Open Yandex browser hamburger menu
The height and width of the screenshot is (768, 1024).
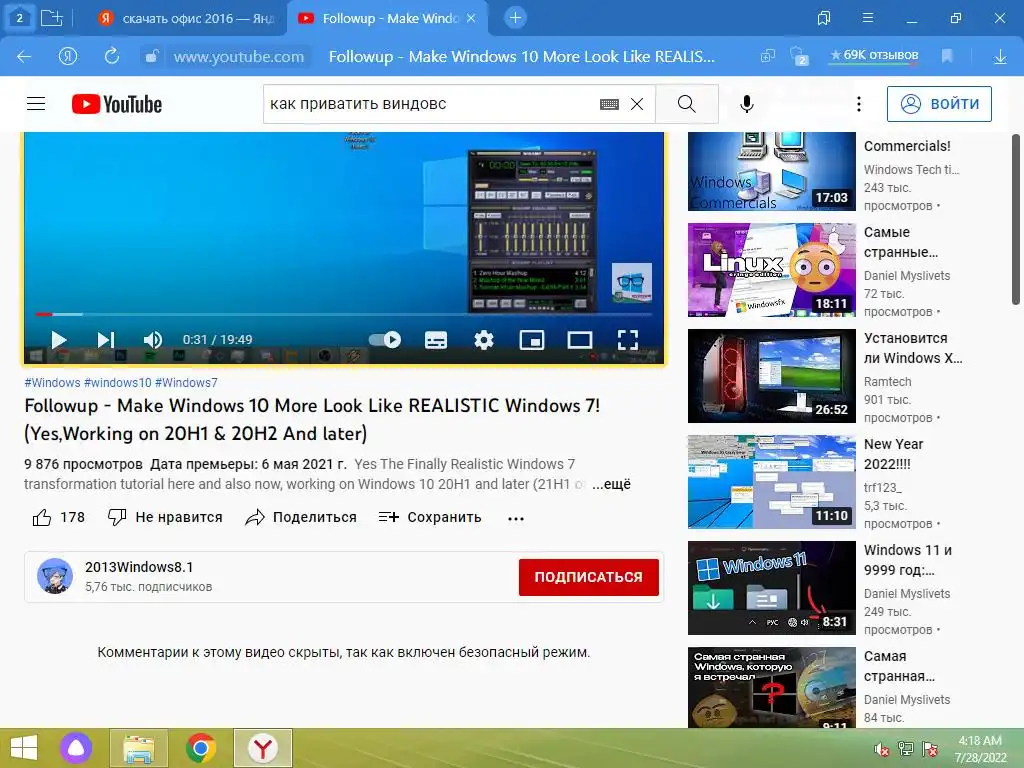click(x=868, y=18)
